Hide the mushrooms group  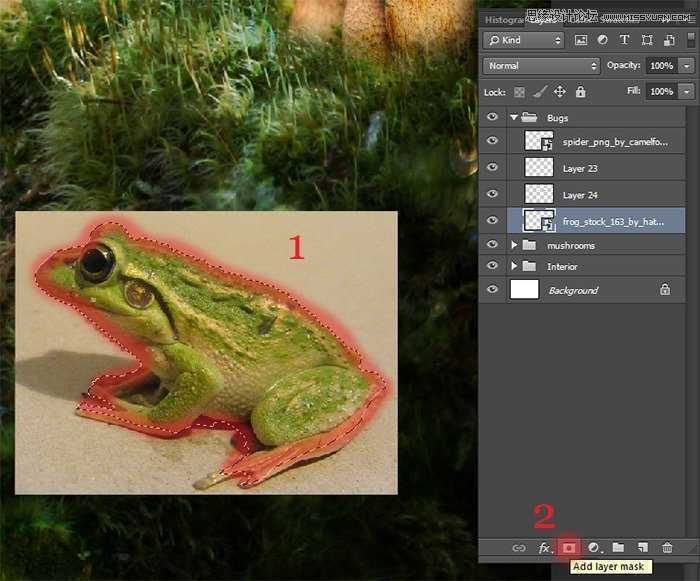[492, 244]
